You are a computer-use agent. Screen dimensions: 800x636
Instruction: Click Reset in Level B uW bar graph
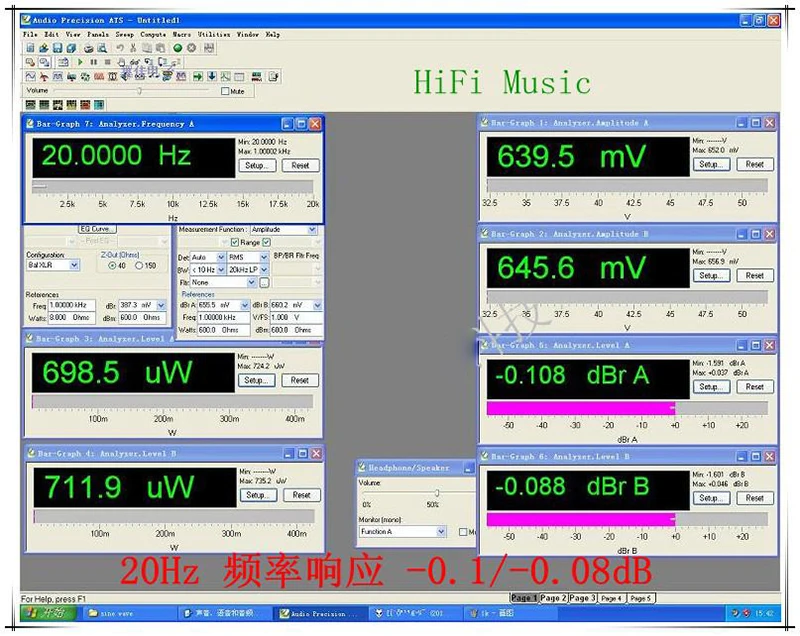[x=301, y=495]
